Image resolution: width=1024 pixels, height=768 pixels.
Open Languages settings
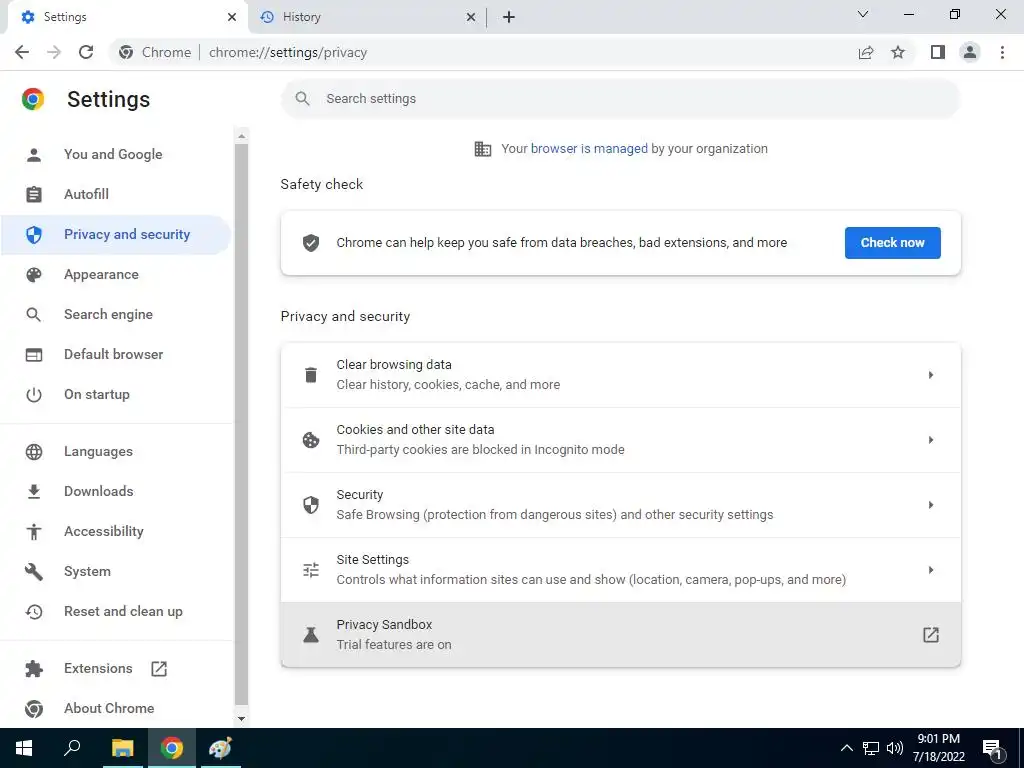point(115,451)
